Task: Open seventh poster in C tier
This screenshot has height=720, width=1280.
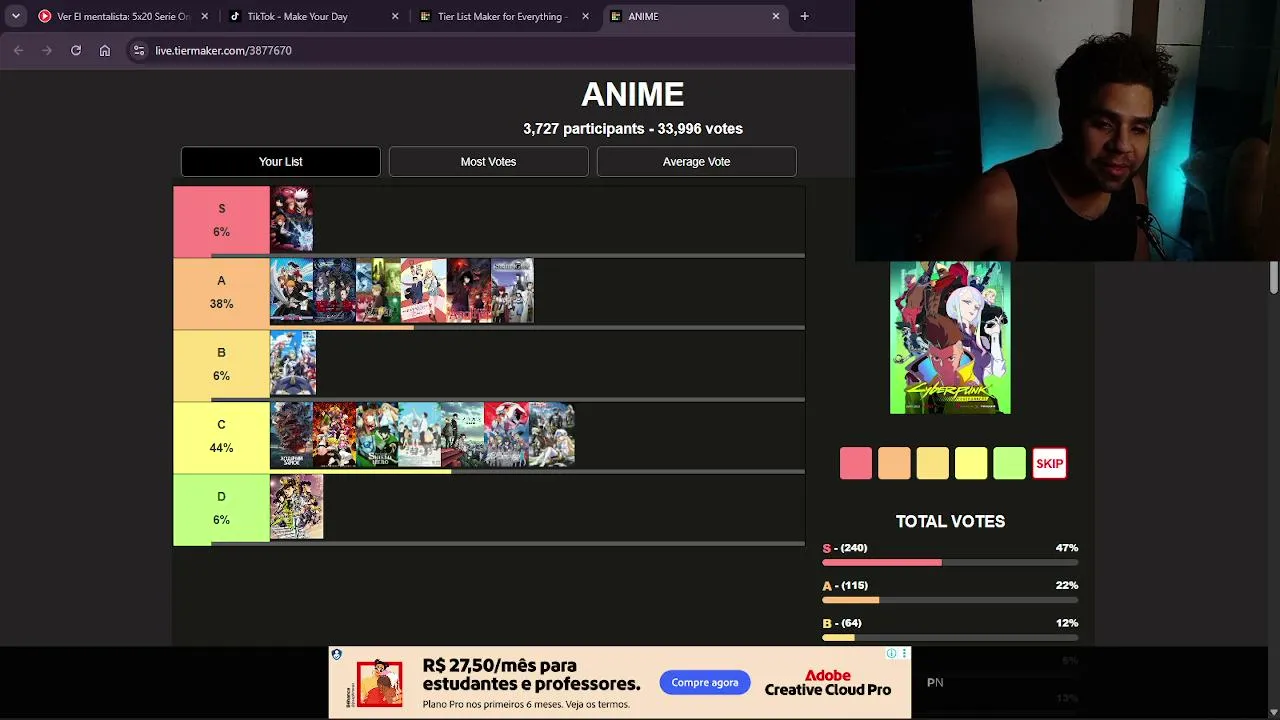Action: pyautogui.click(x=552, y=435)
